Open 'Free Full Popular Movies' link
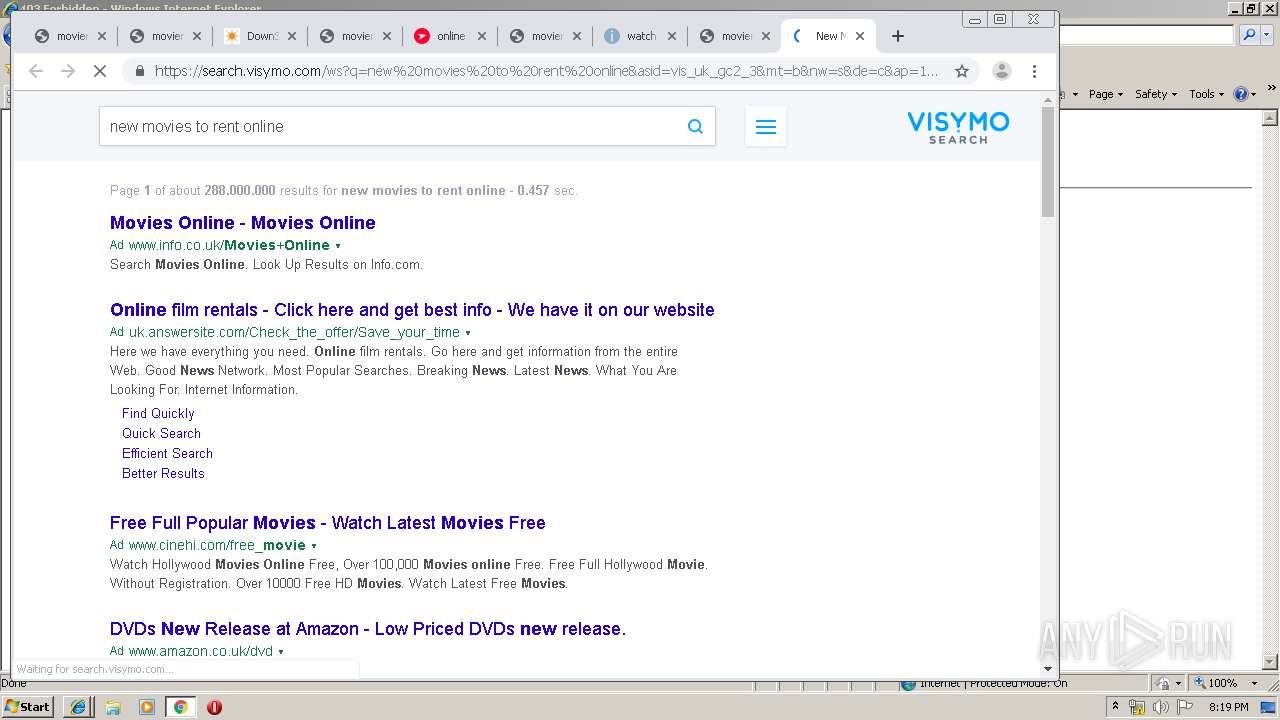The image size is (1280, 720). (x=328, y=523)
